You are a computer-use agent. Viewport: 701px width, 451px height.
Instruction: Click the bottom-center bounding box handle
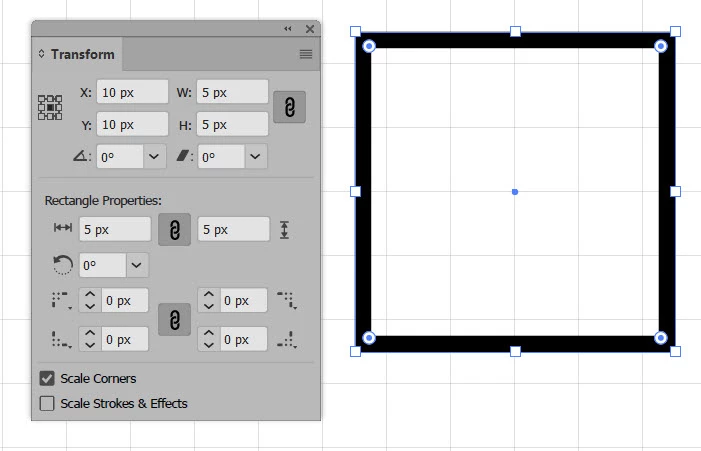[515, 351]
